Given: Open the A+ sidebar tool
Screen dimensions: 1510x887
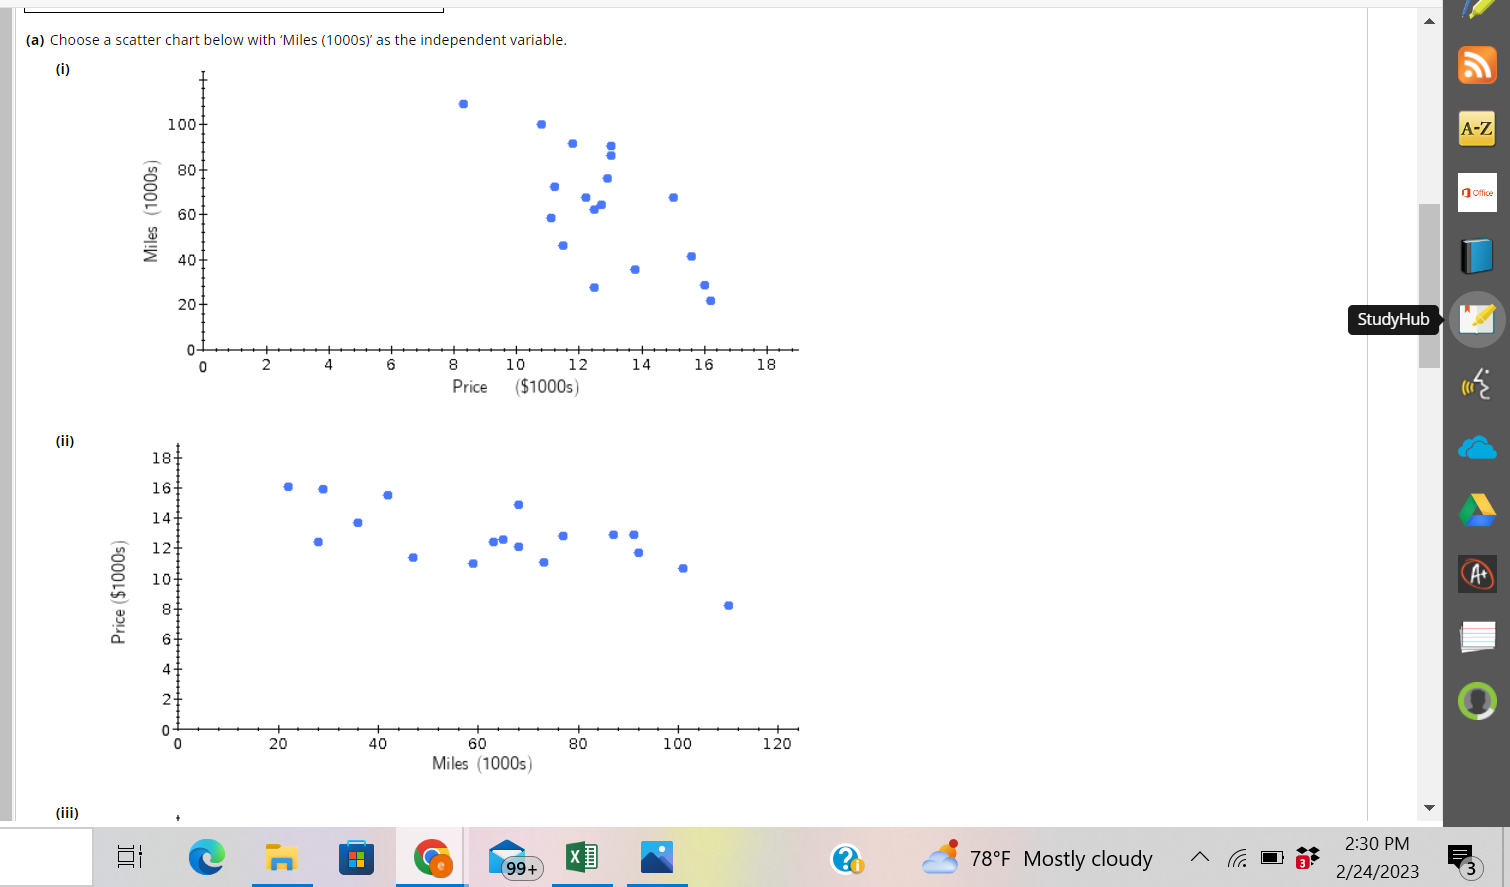Looking at the screenshot, I should [x=1477, y=574].
